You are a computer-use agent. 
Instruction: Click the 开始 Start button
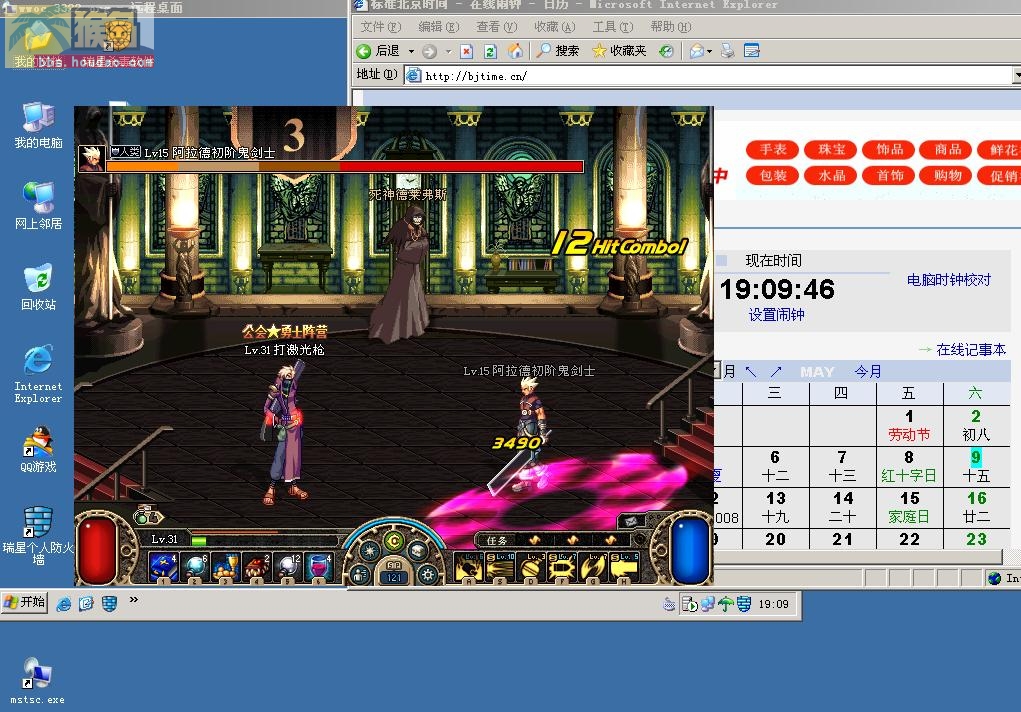tap(24, 602)
